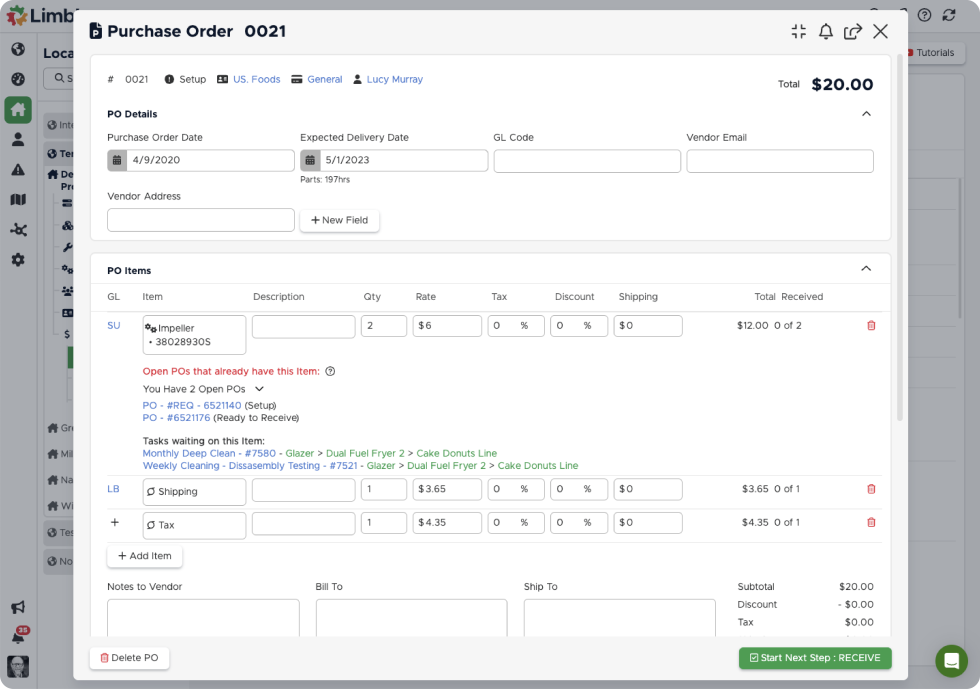
Task: Click the GL Code input field
Action: 587,161
